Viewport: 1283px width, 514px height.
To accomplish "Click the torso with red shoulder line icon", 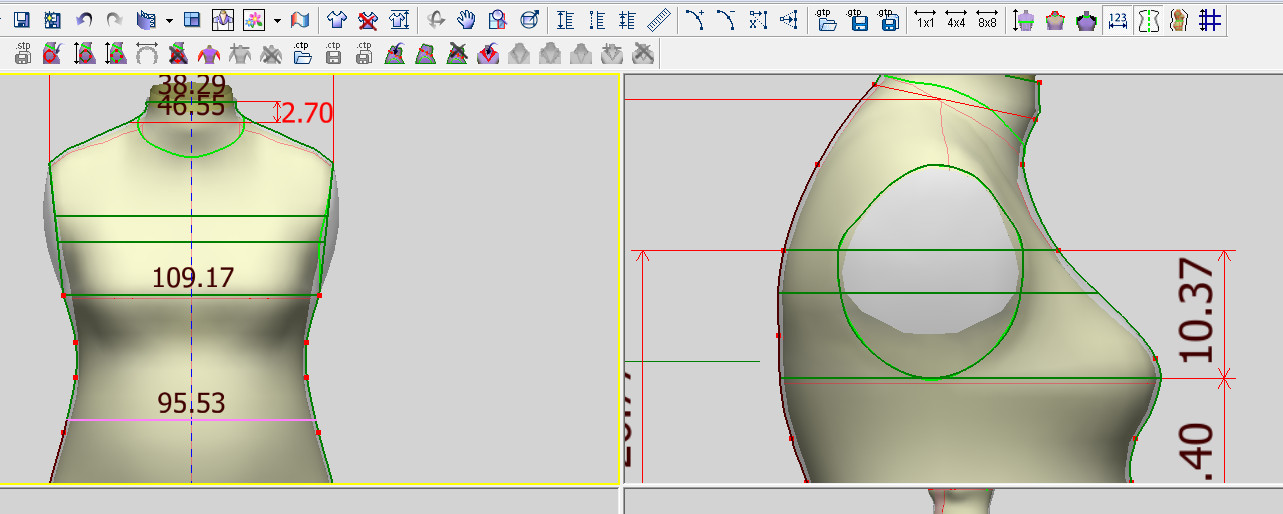I will click(1054, 20).
